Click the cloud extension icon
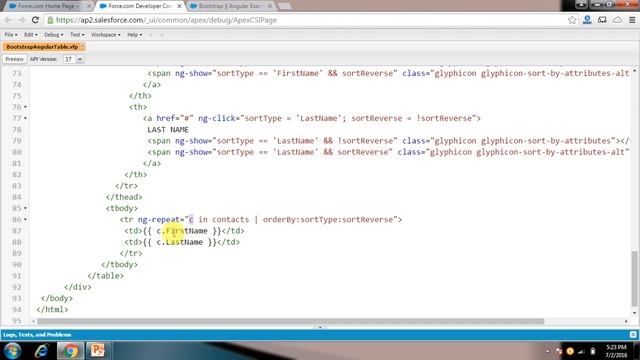The image size is (640, 360). (x=617, y=20)
